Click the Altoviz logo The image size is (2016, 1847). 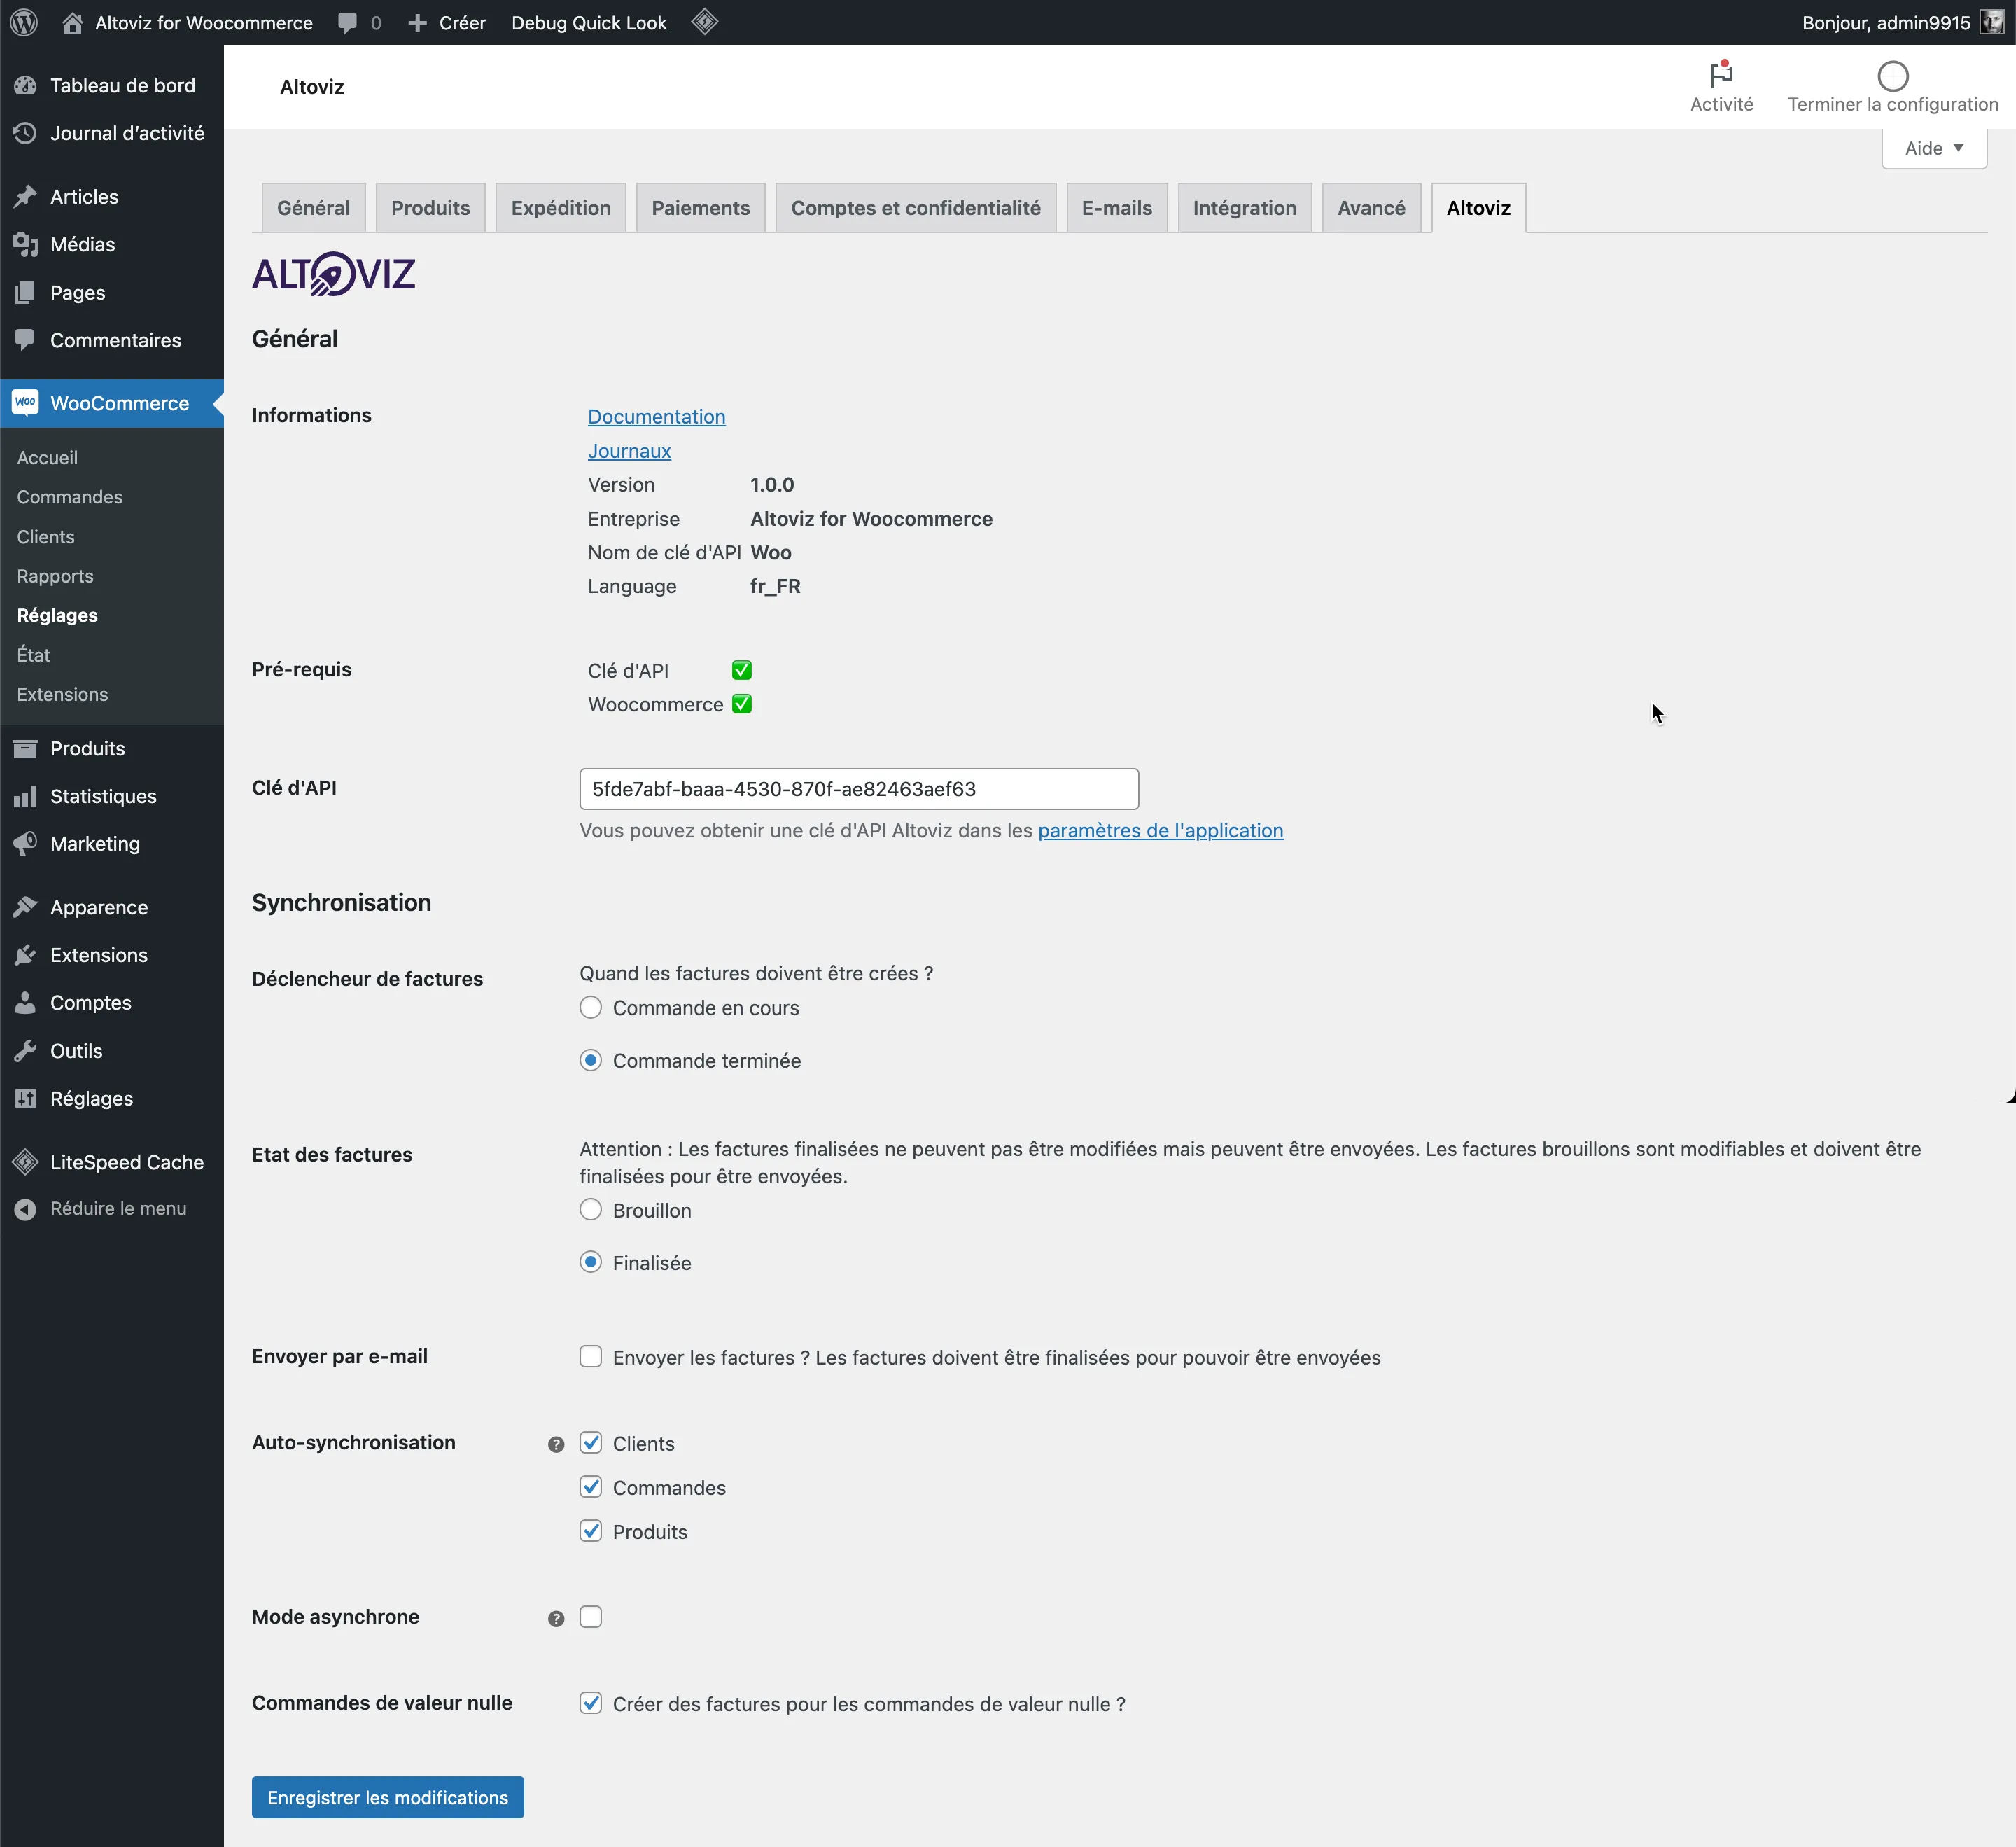(333, 274)
